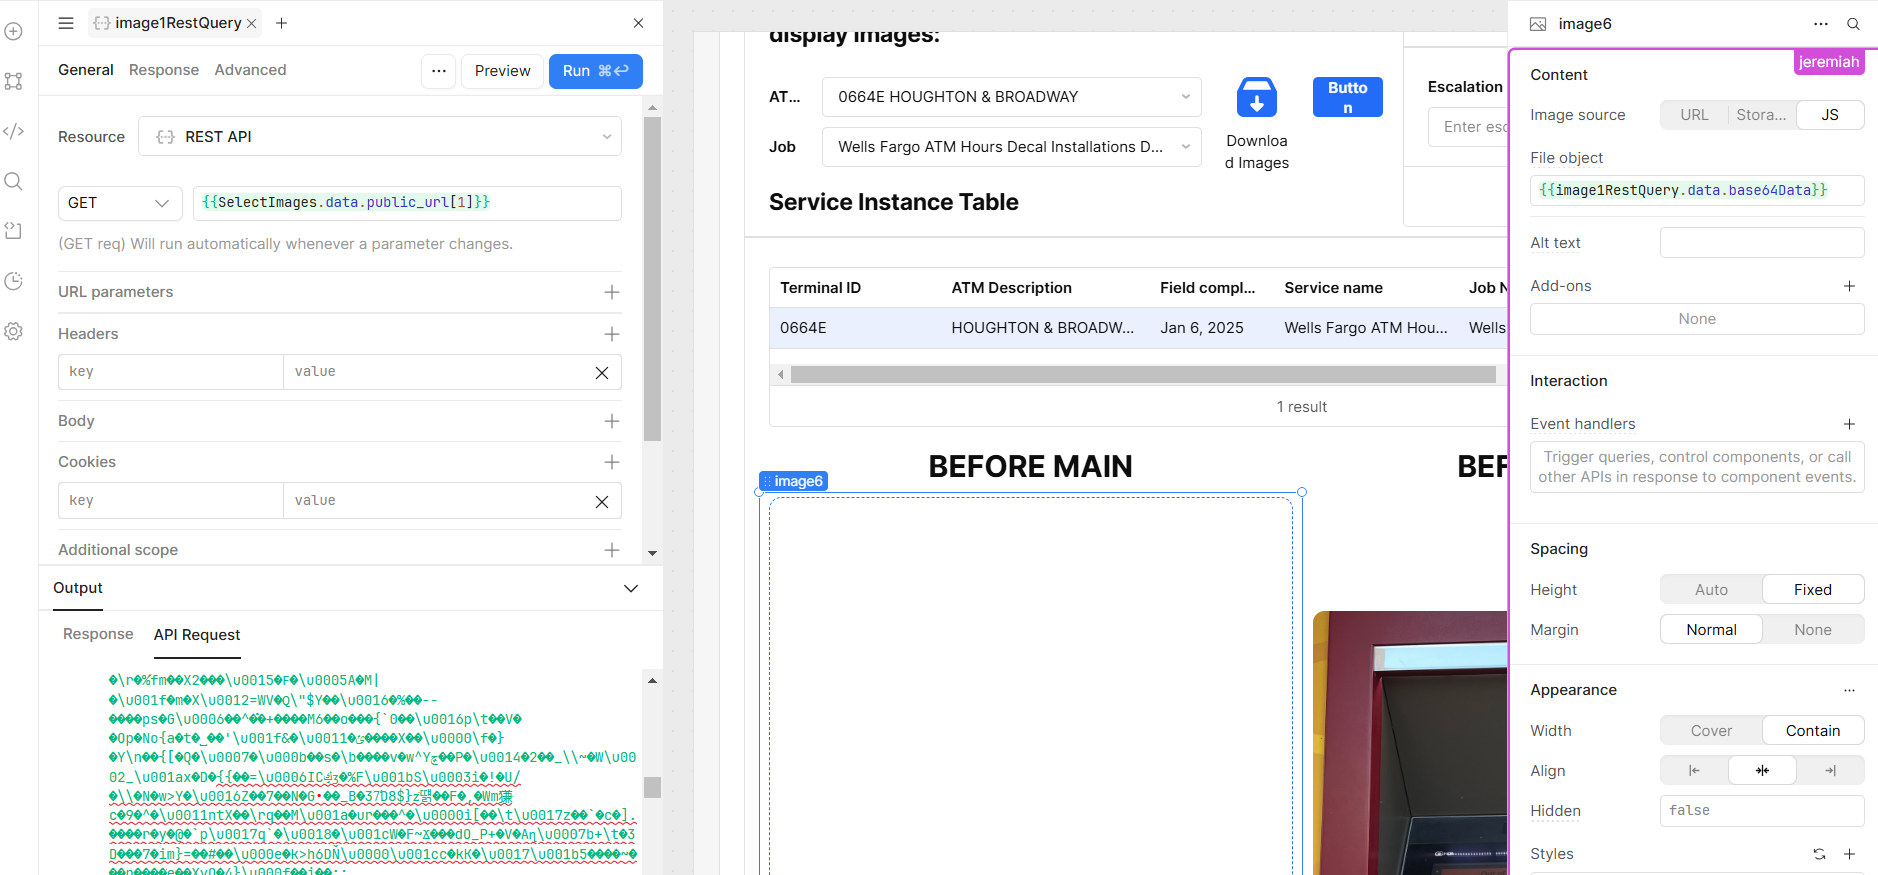1878x875 pixels.
Task: Open the settings gear icon in left sidebar
Action: pyautogui.click(x=14, y=331)
